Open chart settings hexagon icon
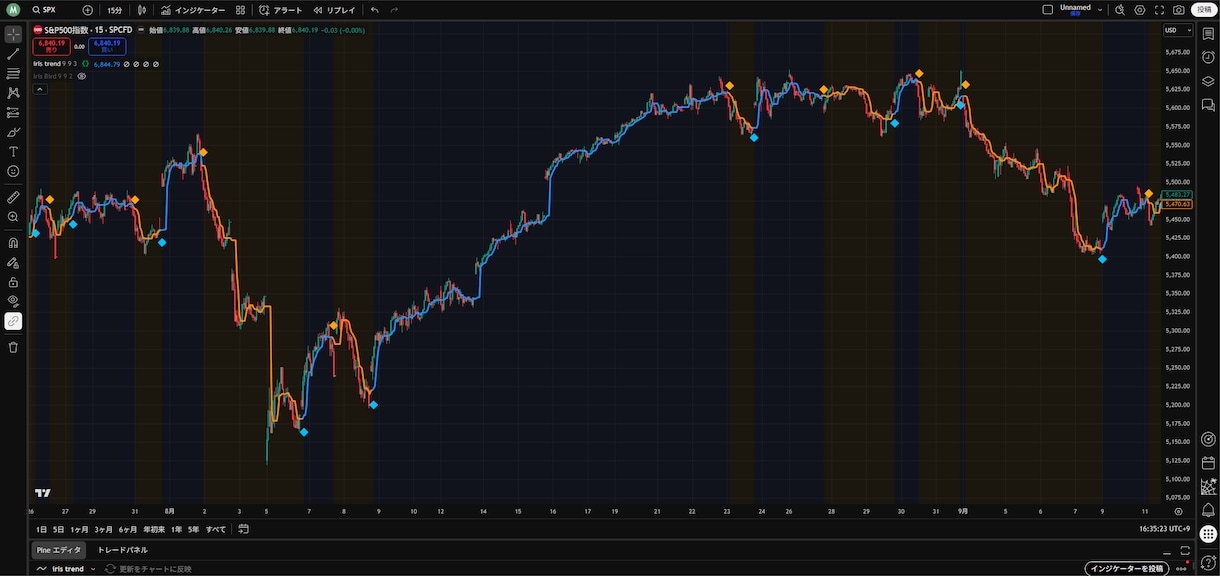 pos(1140,10)
